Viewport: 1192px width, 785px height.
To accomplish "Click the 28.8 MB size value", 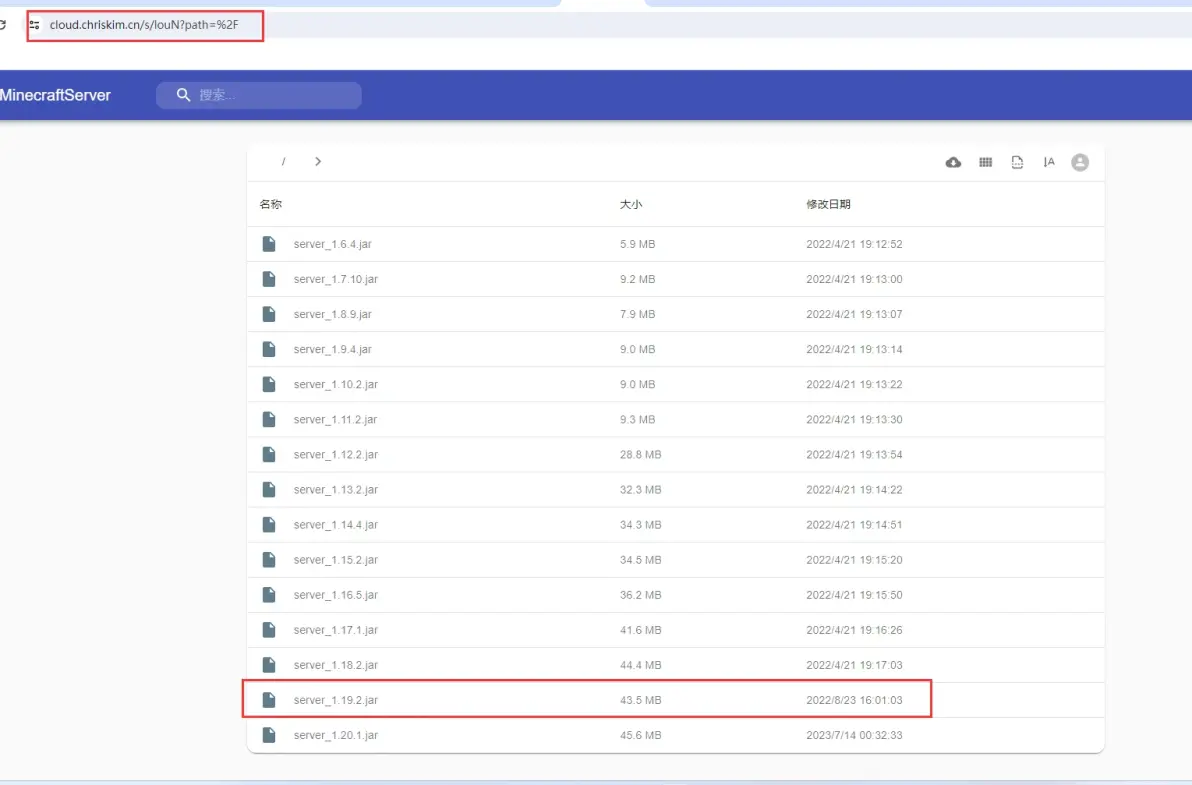I will 640,454.
